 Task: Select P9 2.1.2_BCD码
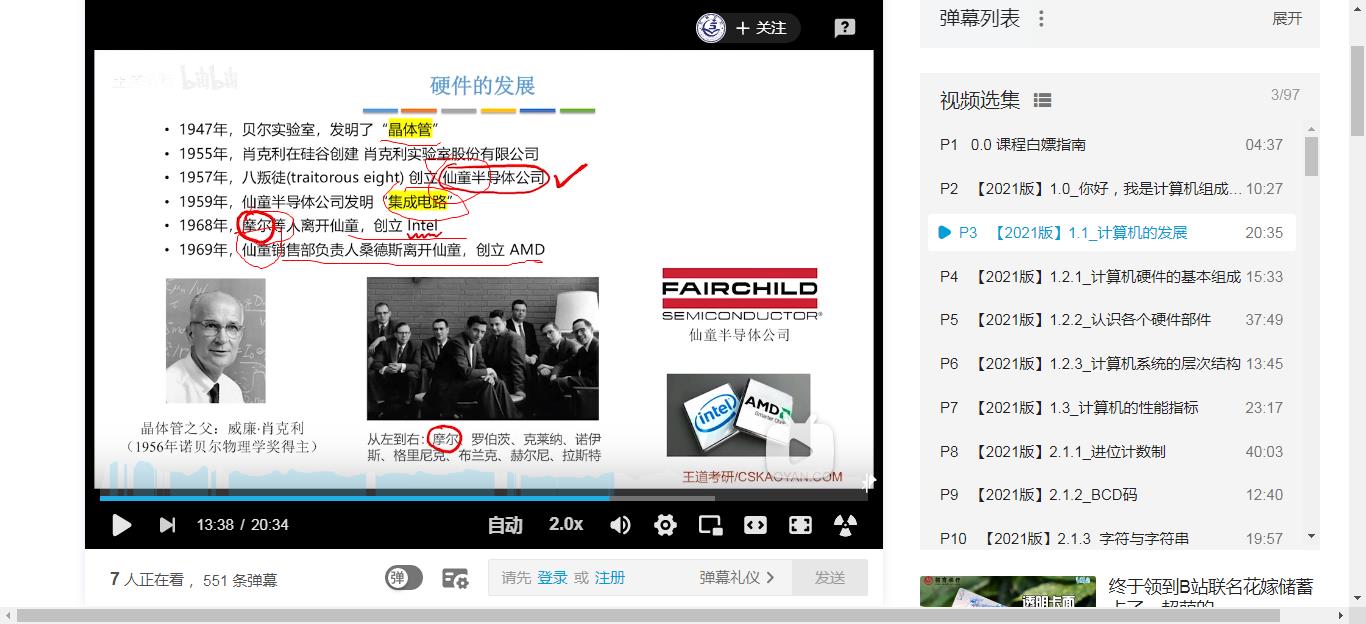[1112, 495]
